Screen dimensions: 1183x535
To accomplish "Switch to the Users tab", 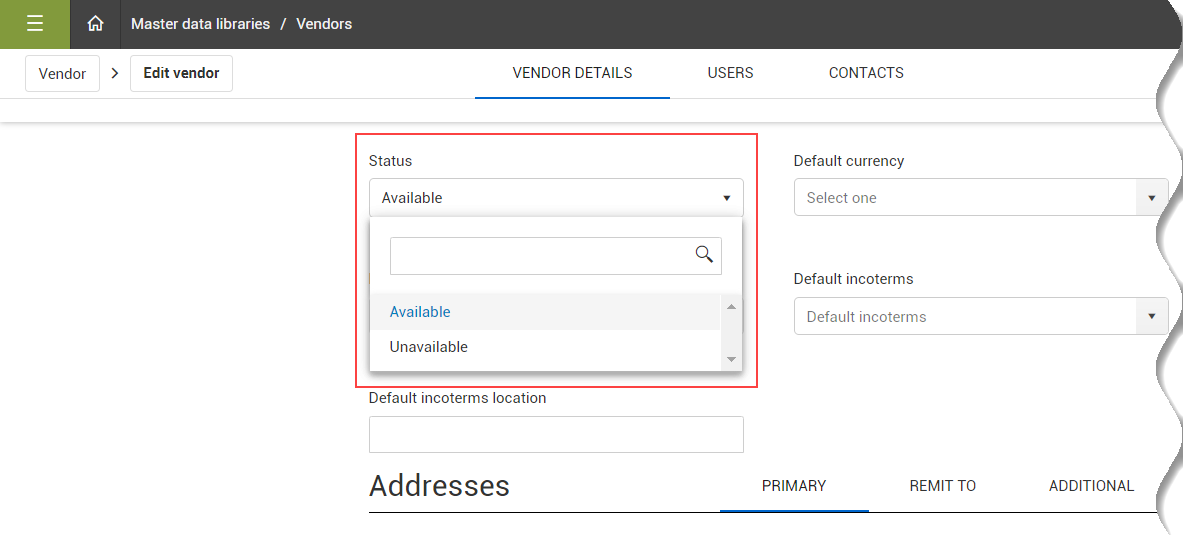I will coord(730,73).
